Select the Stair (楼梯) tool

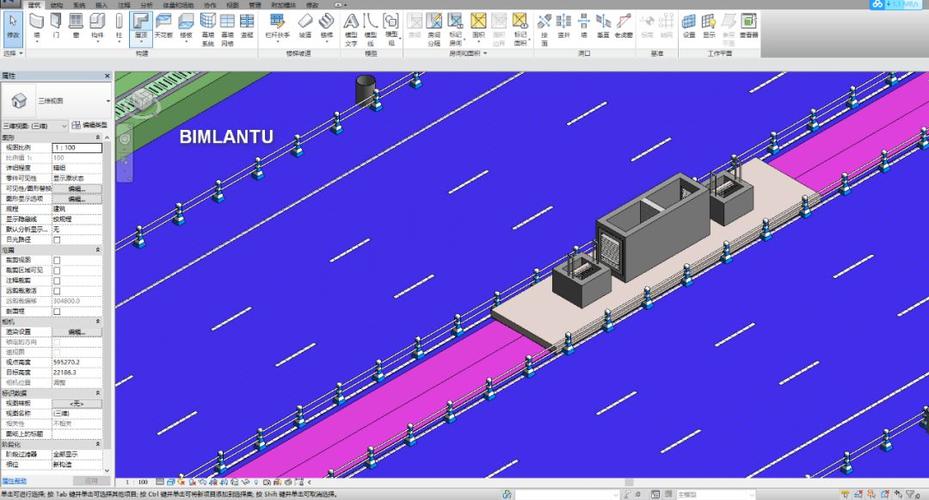coord(326,26)
